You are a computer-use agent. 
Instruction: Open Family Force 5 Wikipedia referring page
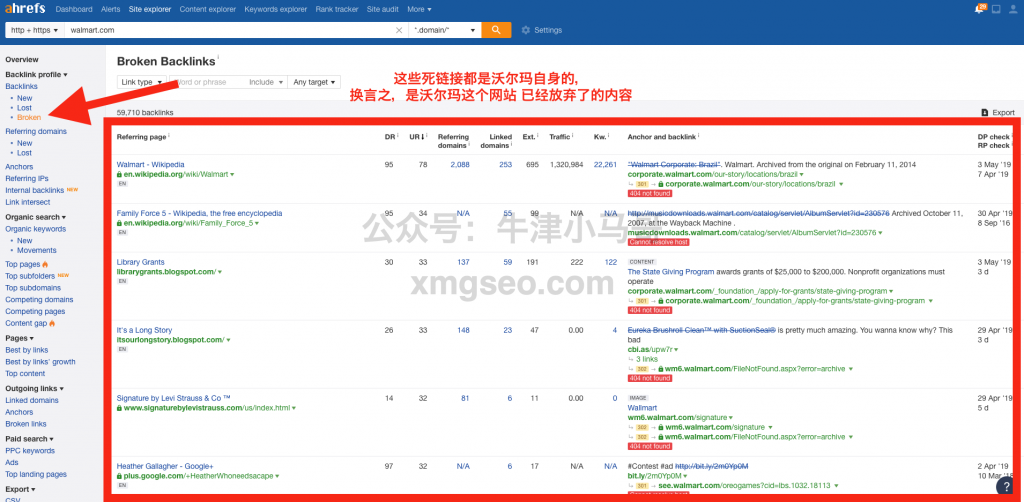(199, 213)
